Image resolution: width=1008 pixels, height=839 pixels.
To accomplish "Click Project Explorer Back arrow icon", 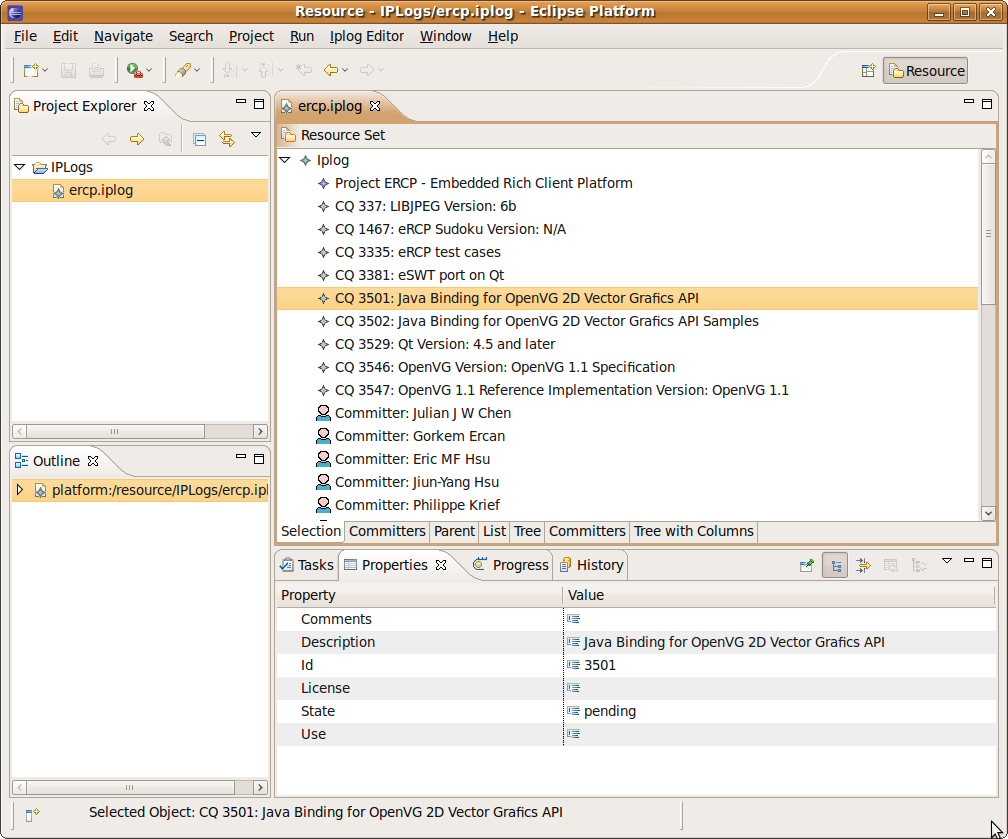I will pyautogui.click(x=109, y=139).
